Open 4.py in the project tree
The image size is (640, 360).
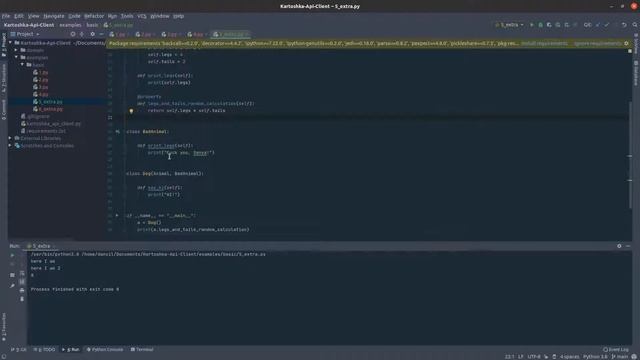[x=41, y=94]
